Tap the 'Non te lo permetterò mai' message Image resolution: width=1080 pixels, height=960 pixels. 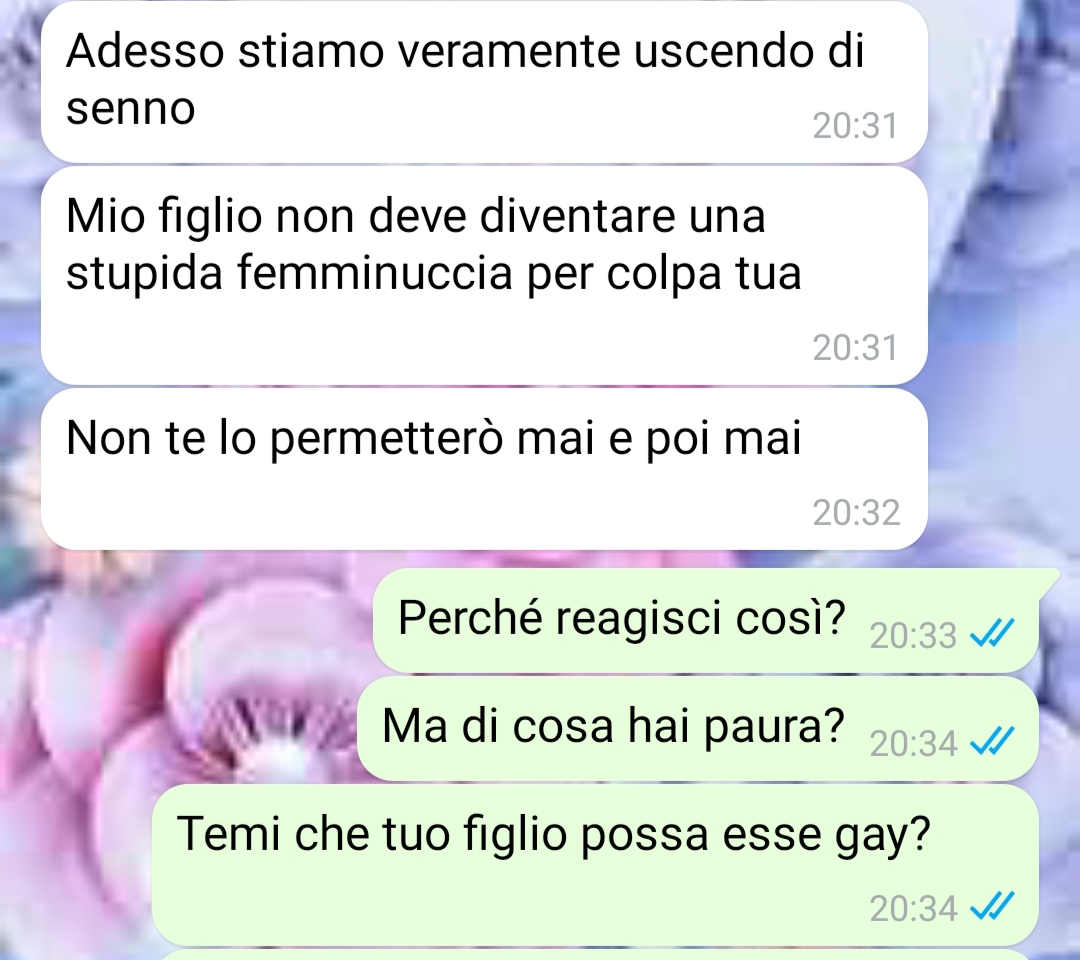484,469
